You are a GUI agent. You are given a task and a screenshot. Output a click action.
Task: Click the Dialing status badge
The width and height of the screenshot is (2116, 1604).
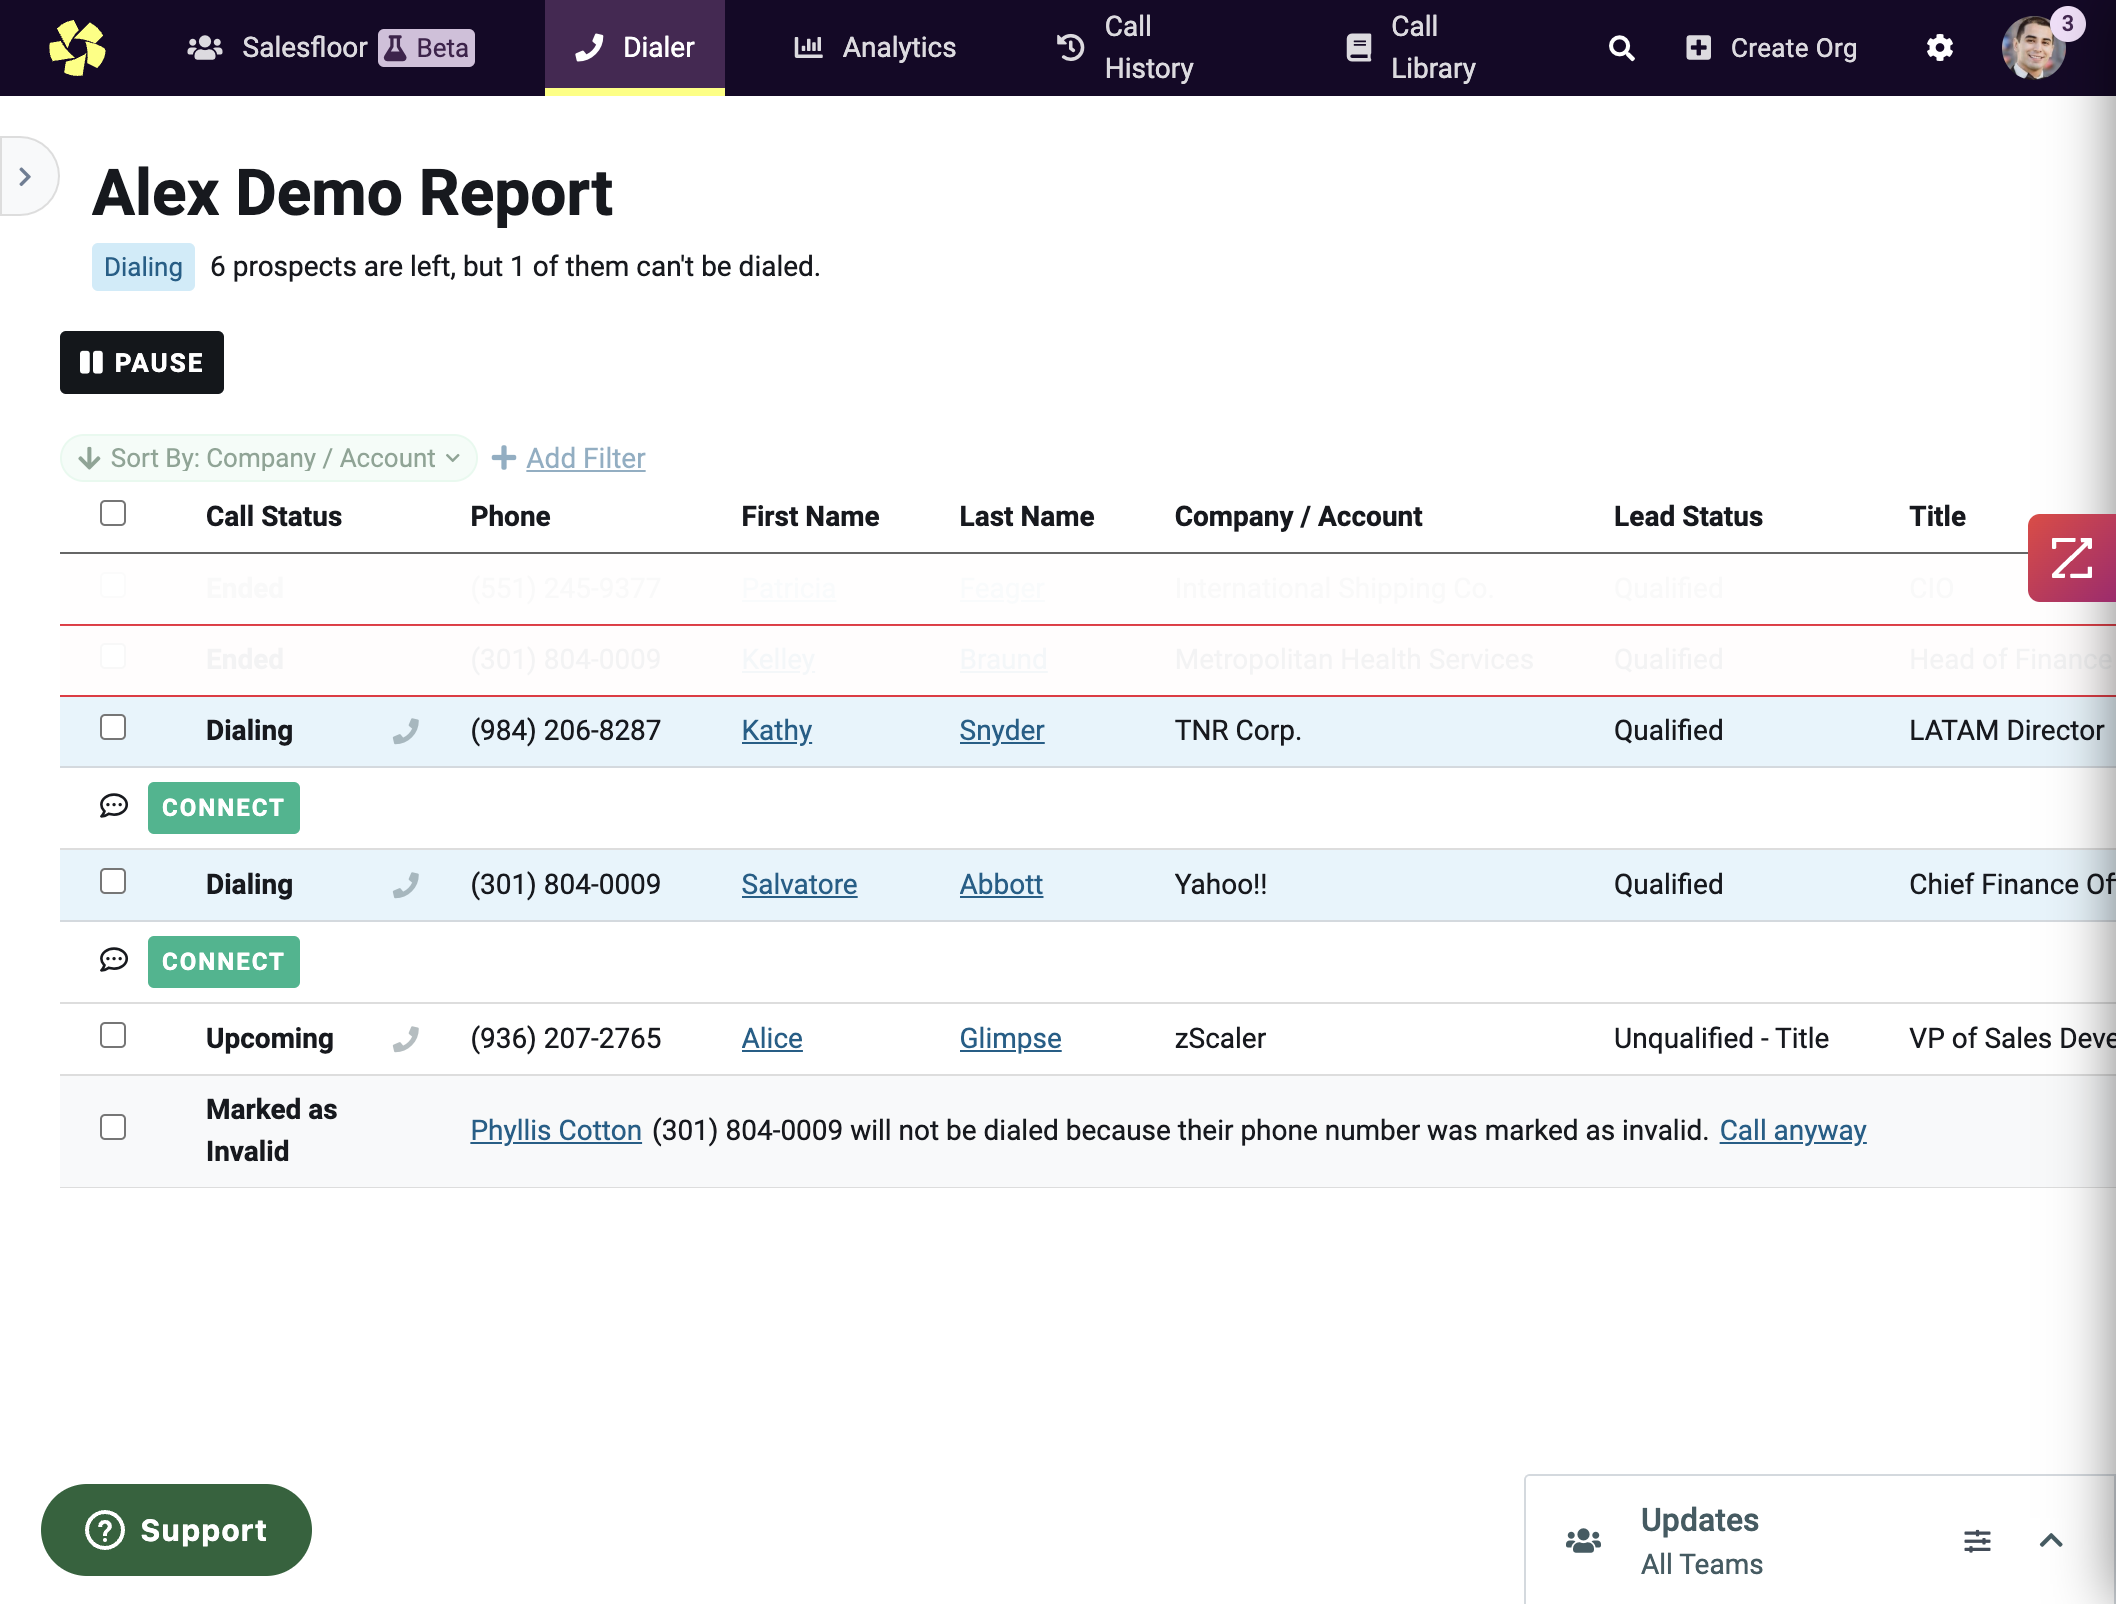tap(143, 267)
